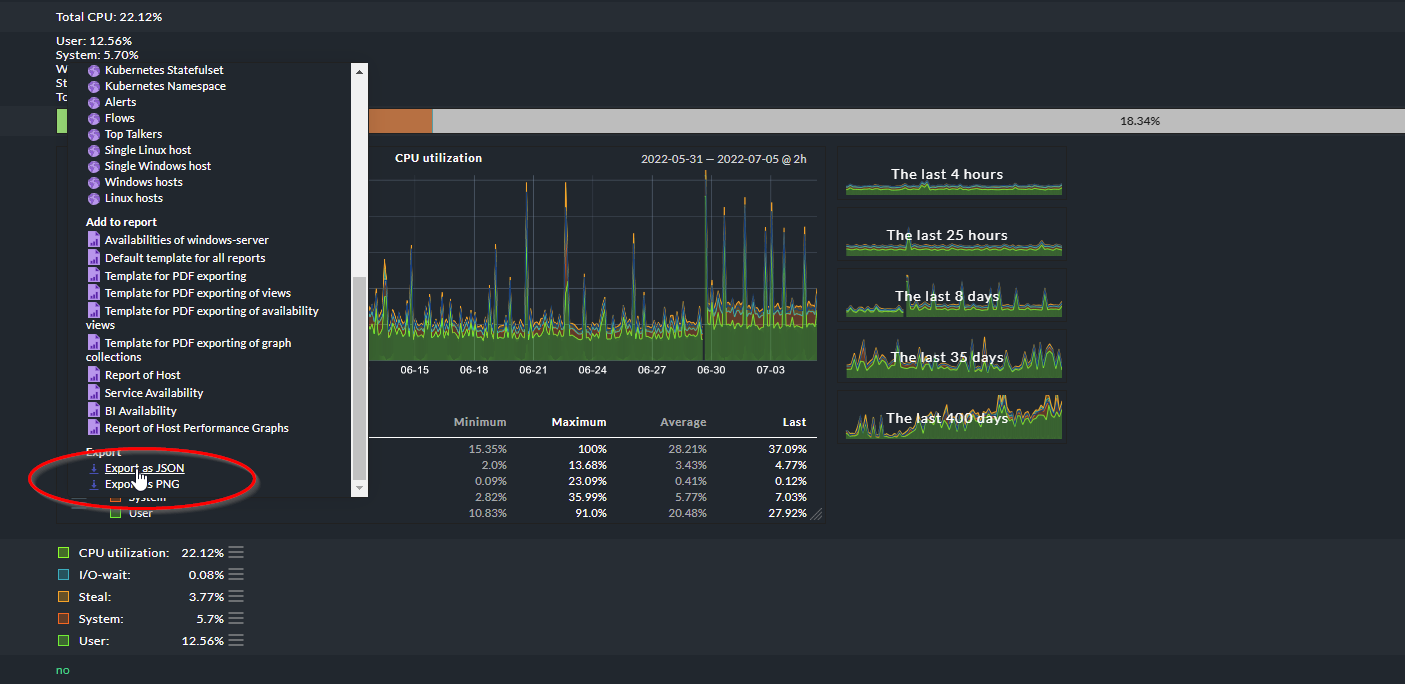The image size is (1405, 684).
Task: Select the Top Talkers dashboard icon
Action: pyautogui.click(x=95, y=133)
